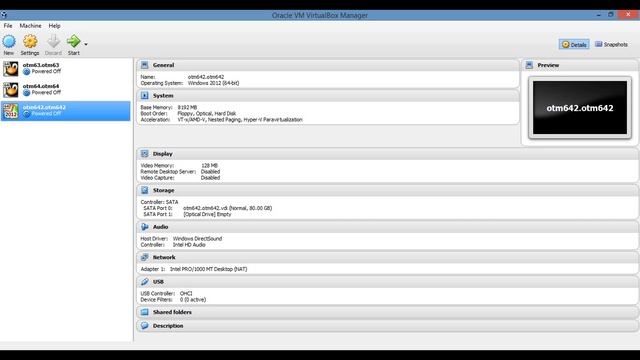The image size is (640, 360).
Task: Click the General section icon
Action: (144, 65)
